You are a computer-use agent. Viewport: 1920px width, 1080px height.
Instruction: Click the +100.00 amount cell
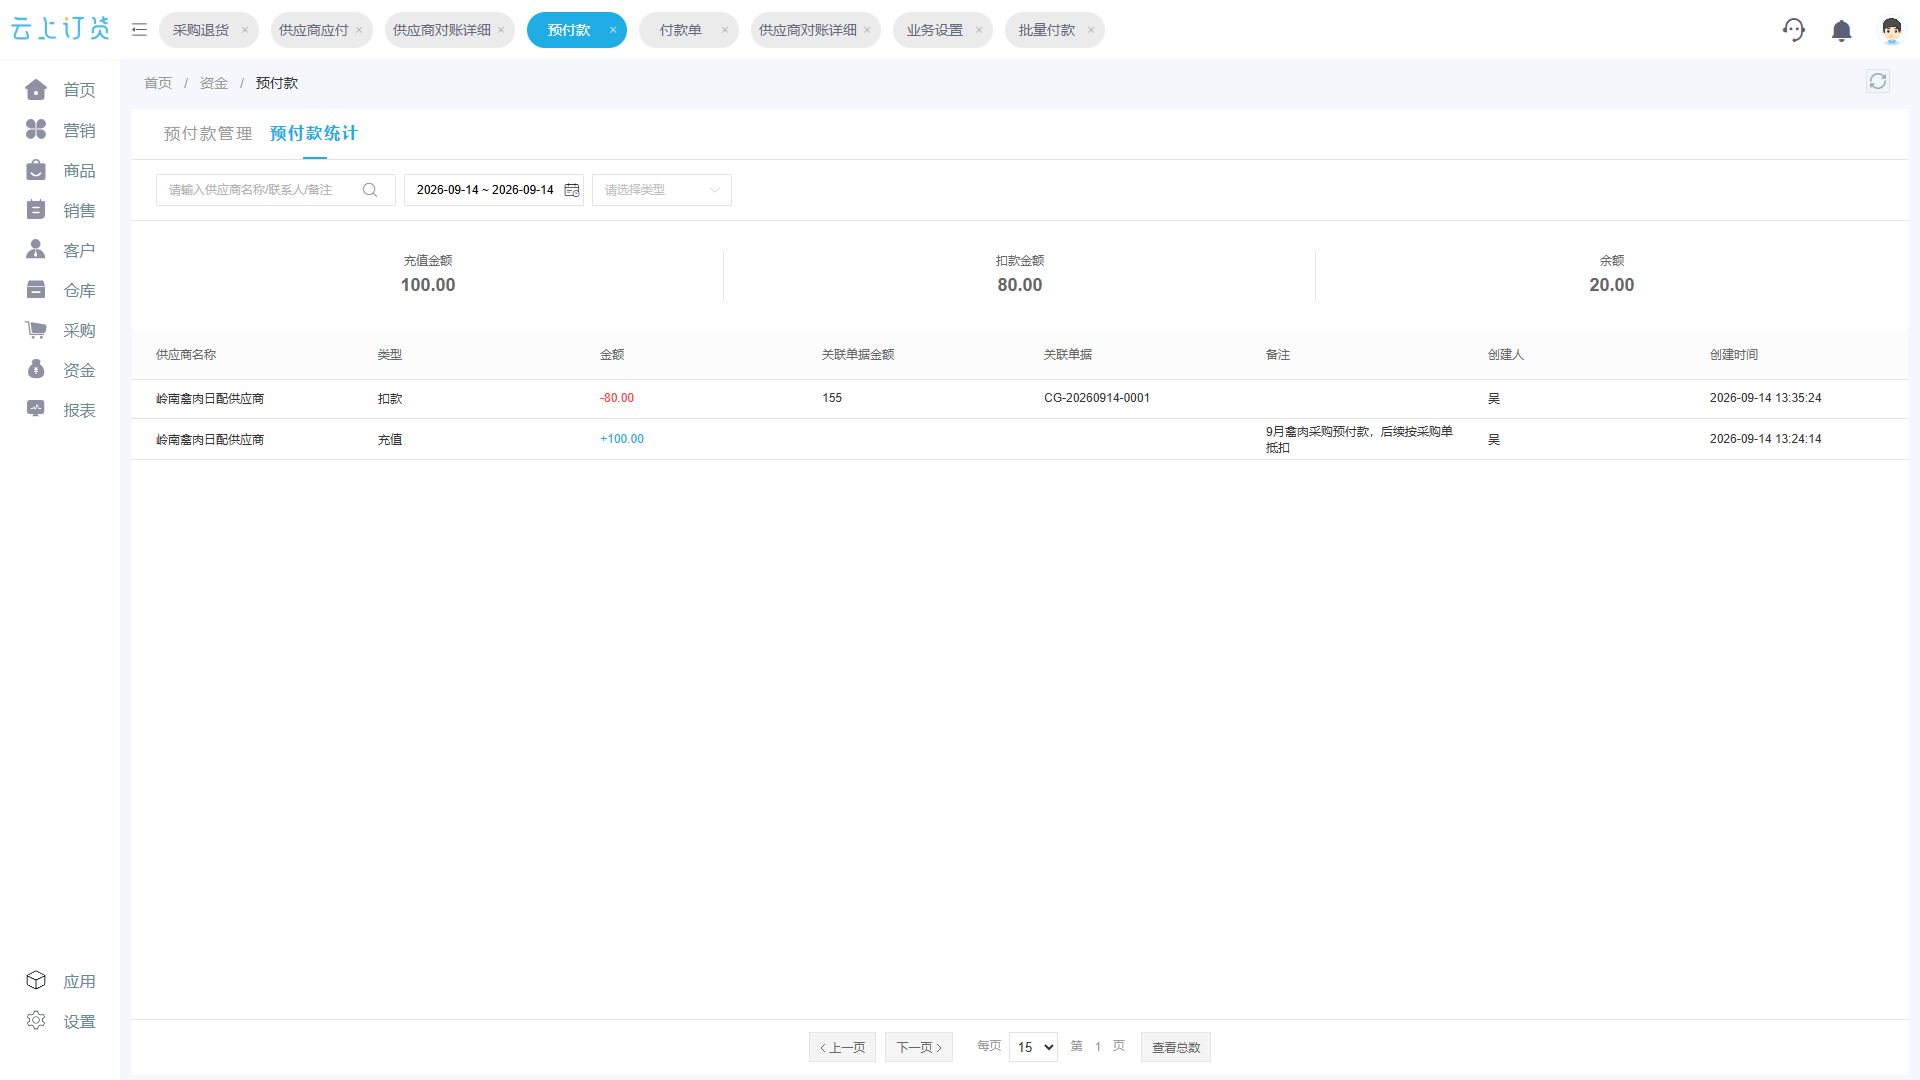[622, 439]
